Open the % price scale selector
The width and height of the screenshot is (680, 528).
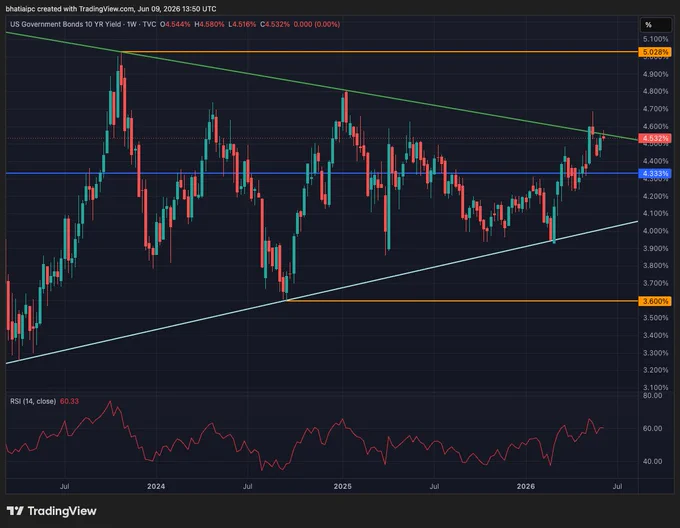click(656, 25)
